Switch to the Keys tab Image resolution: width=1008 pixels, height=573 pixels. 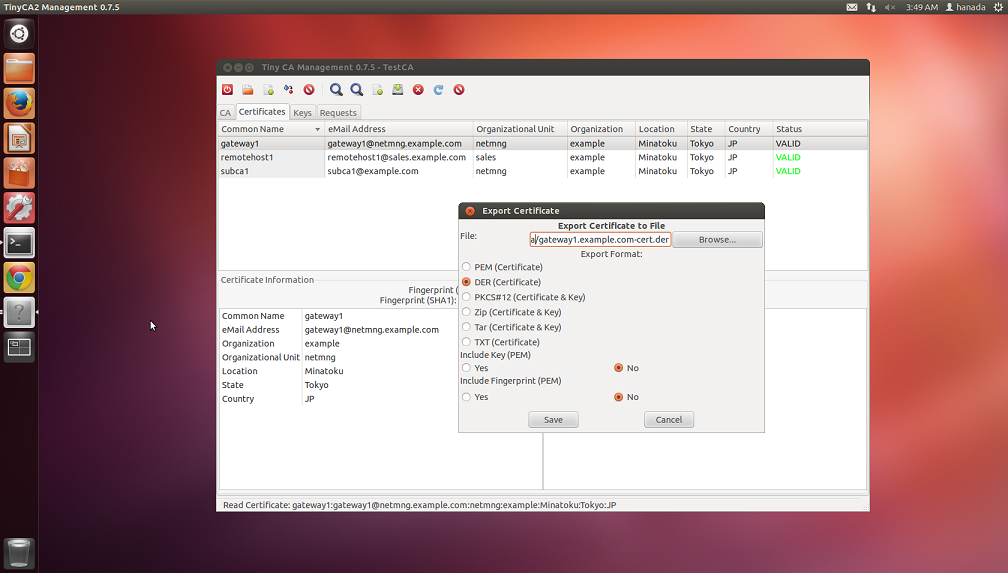(302, 113)
